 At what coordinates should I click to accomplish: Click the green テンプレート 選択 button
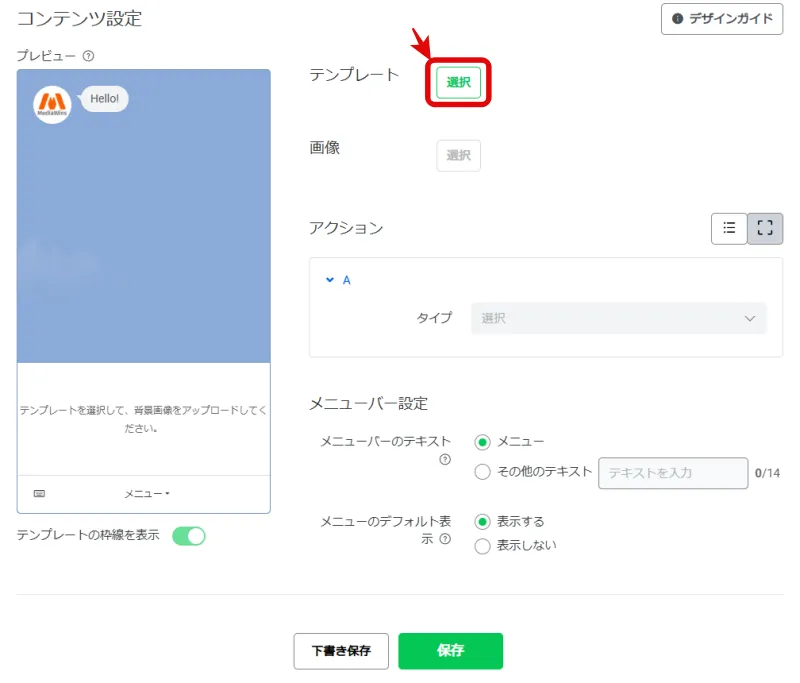pyautogui.click(x=458, y=82)
